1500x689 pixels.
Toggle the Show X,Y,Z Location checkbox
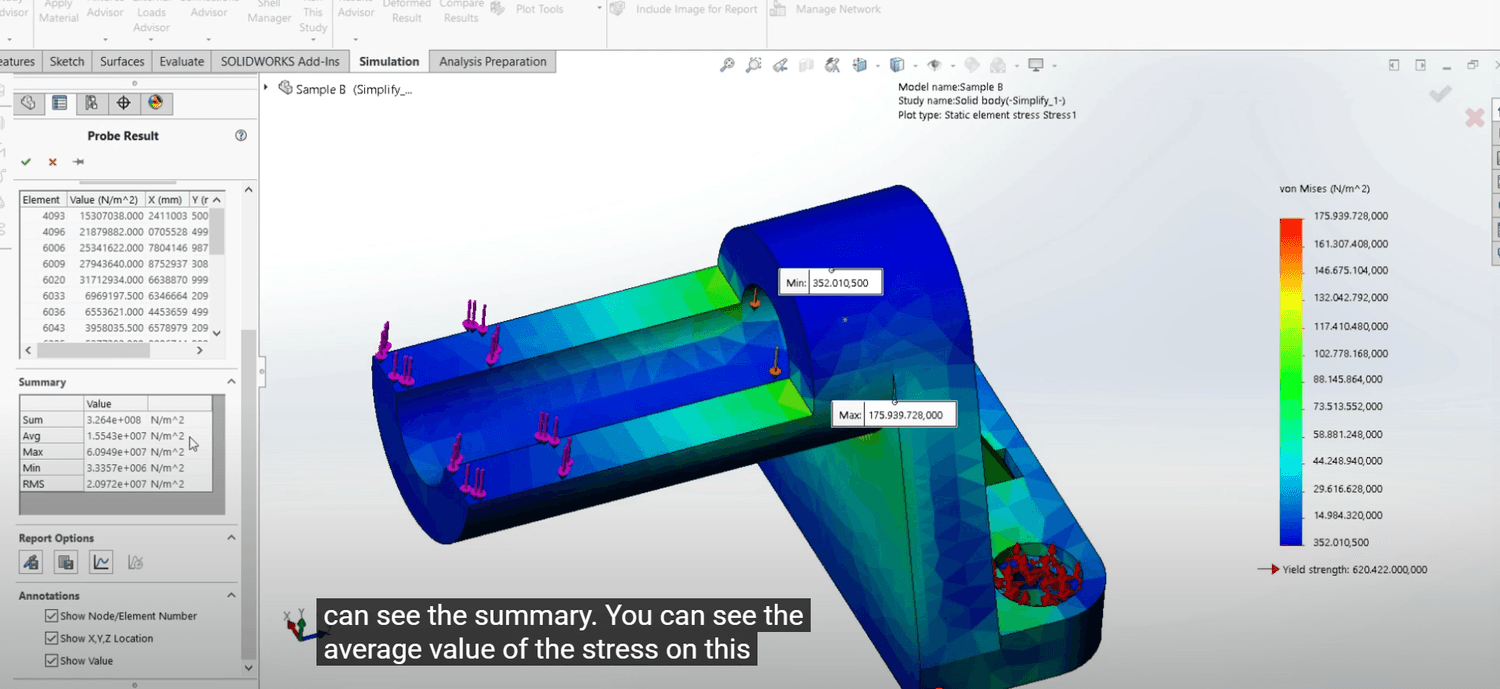point(51,638)
